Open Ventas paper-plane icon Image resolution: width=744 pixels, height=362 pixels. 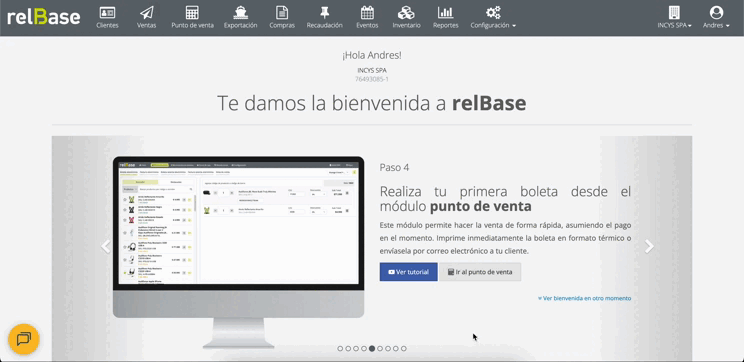[147, 12]
